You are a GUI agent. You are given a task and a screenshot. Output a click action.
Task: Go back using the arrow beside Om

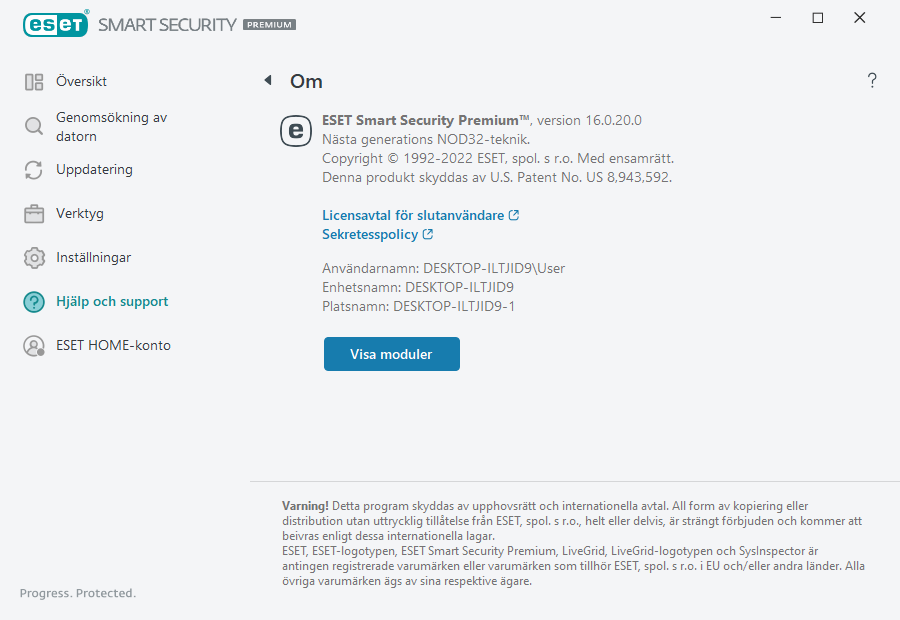coord(268,81)
